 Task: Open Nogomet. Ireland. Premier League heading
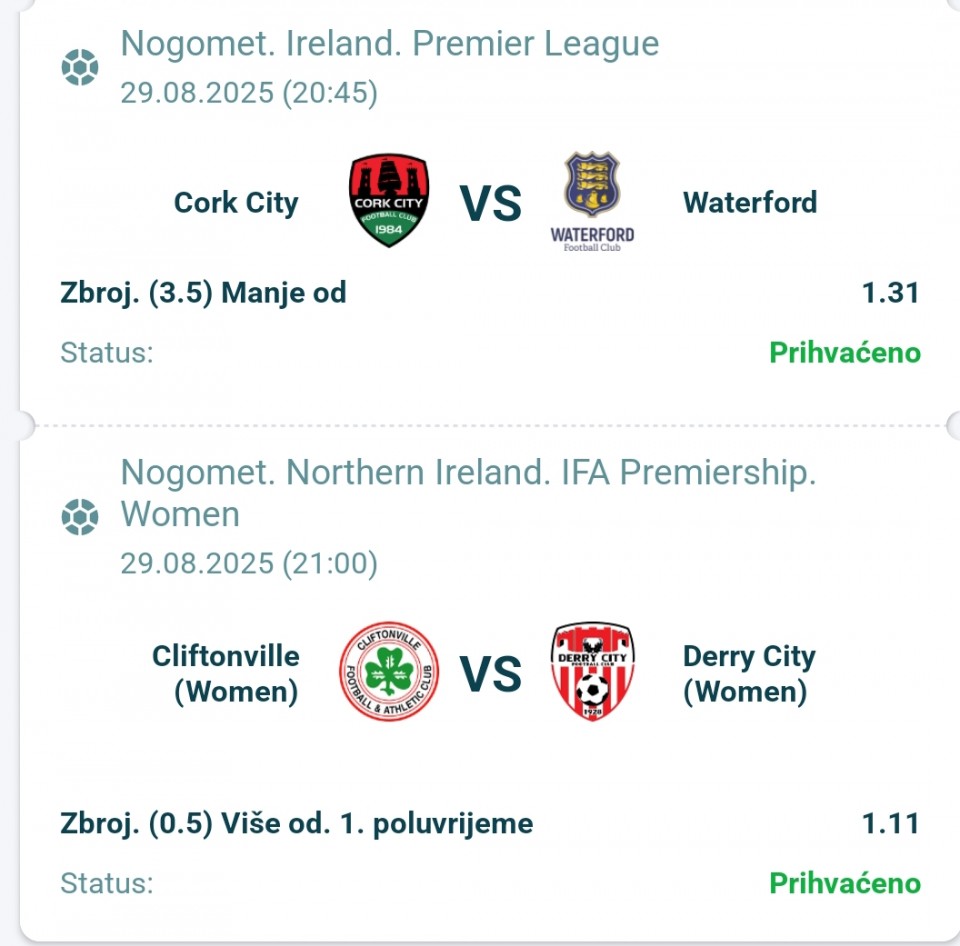tap(389, 44)
